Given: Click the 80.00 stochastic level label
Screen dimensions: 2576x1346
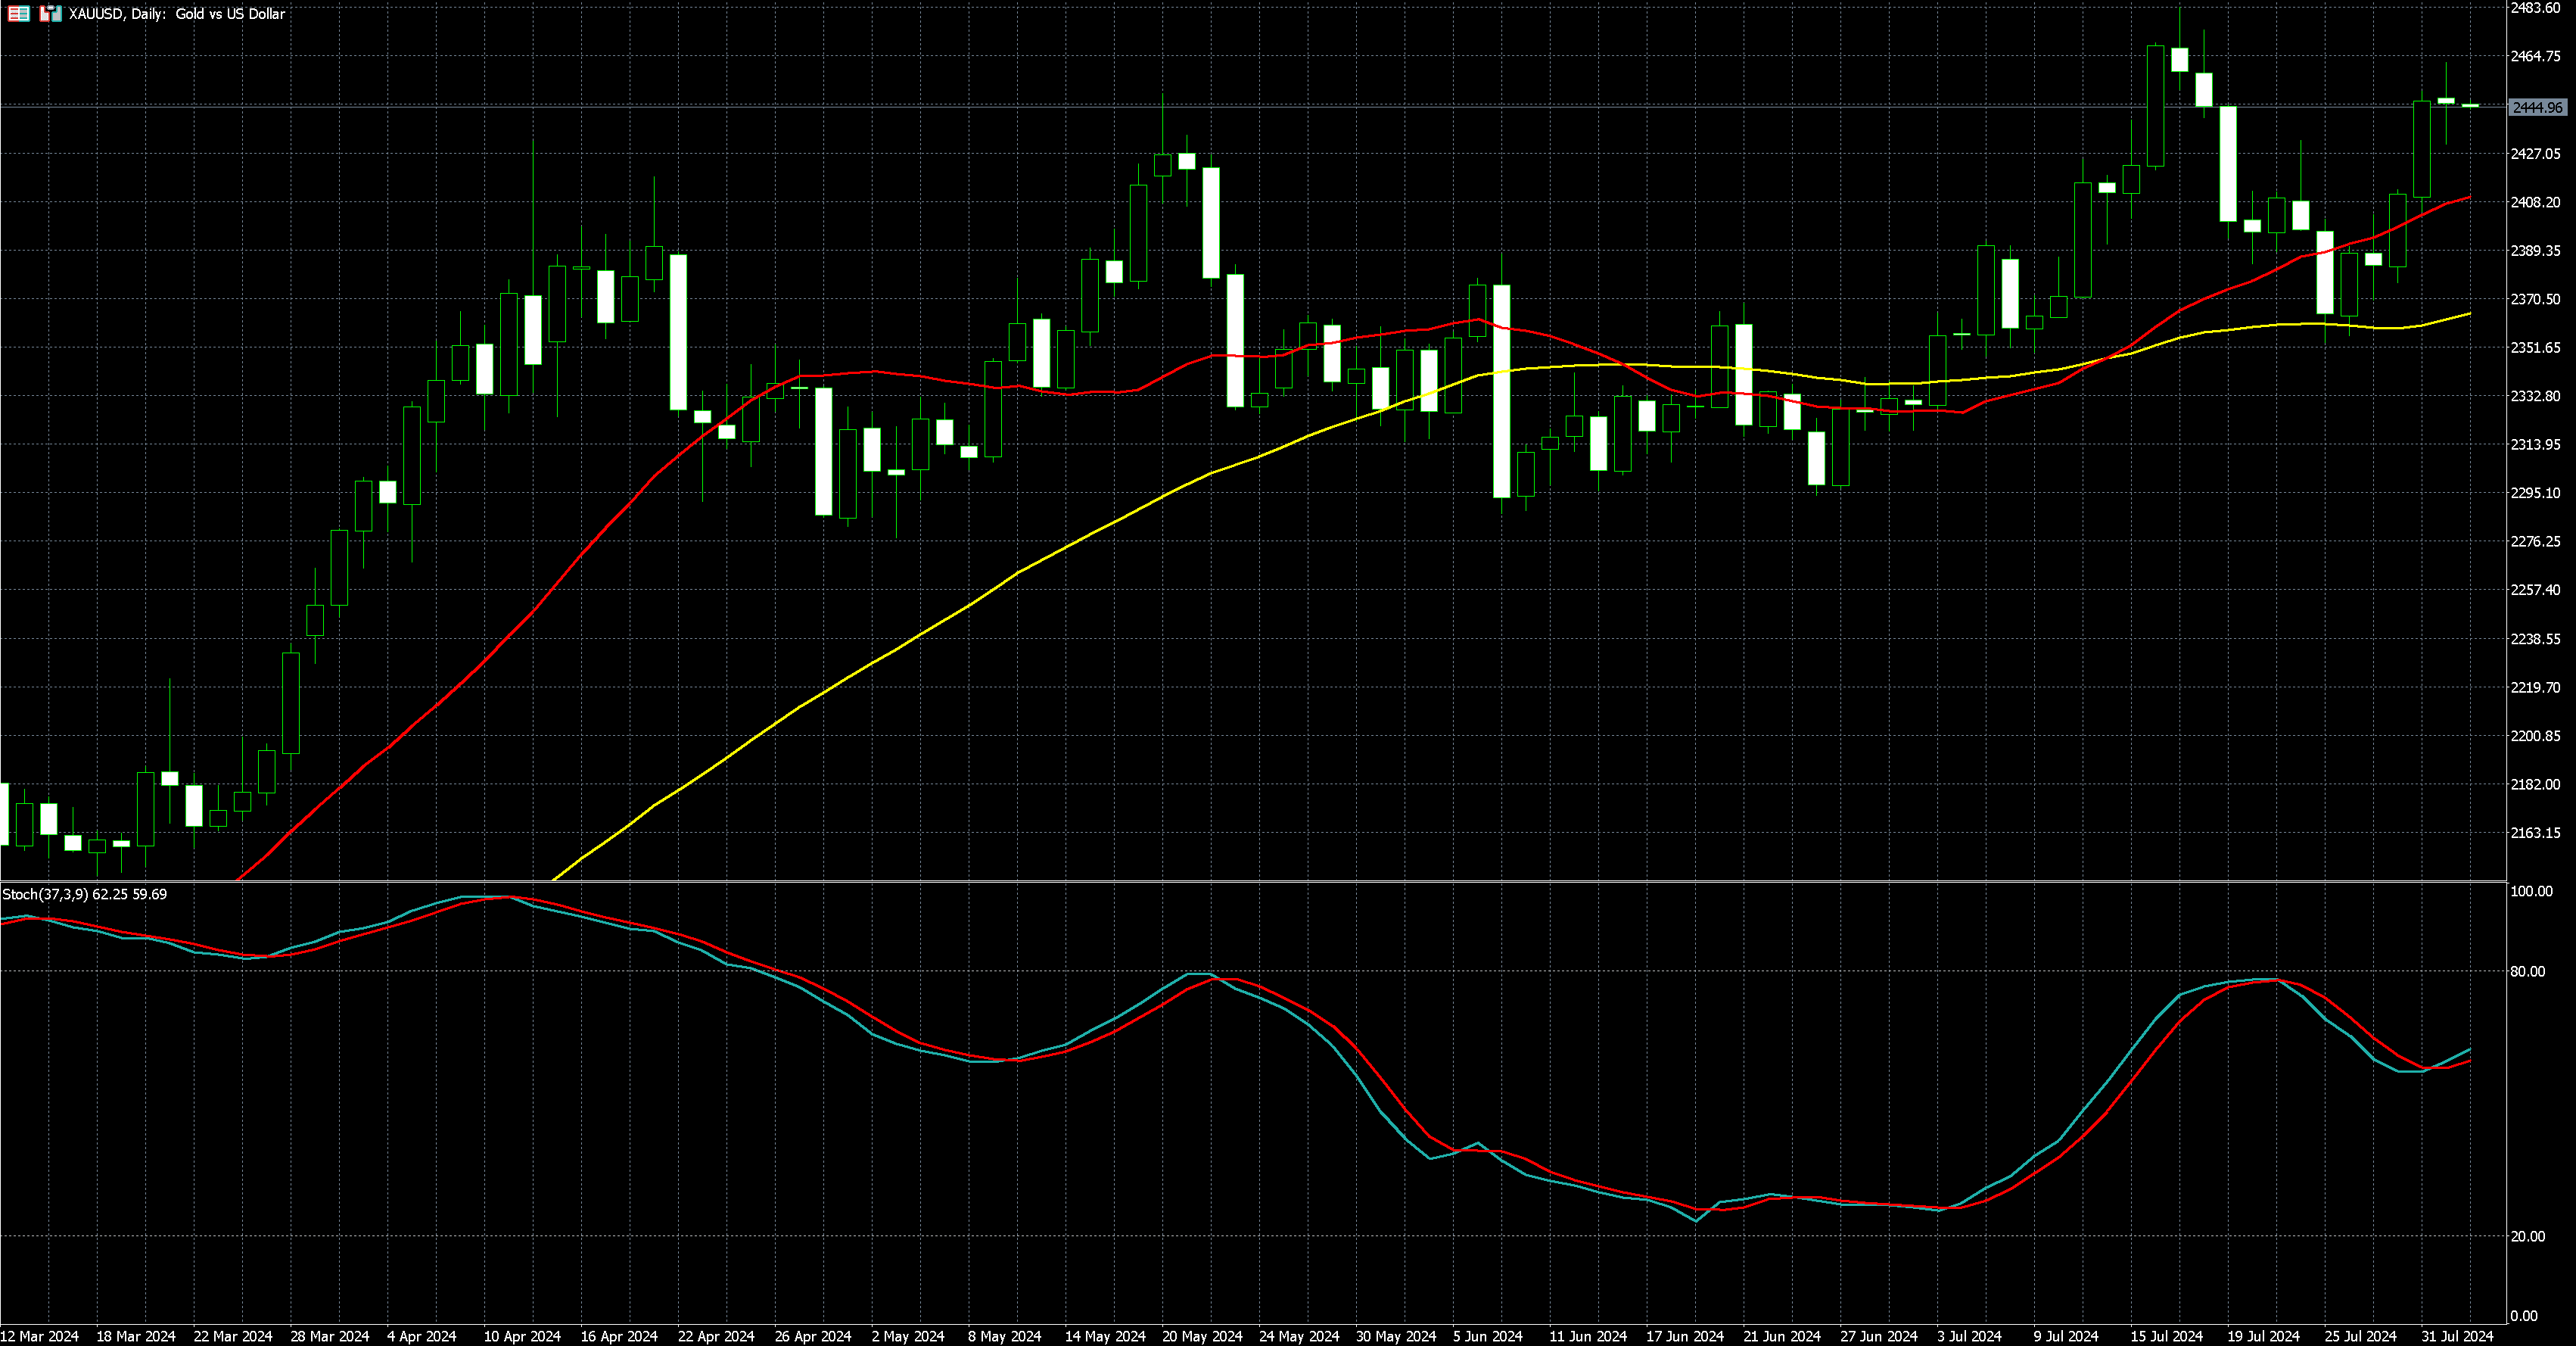Looking at the screenshot, I should coord(2527,972).
